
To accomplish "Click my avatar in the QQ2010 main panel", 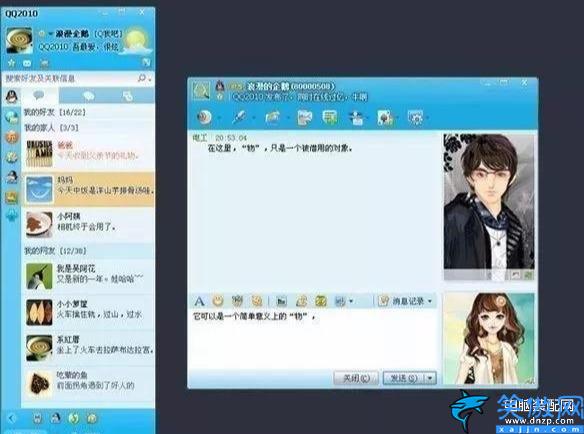I will 19,41.
